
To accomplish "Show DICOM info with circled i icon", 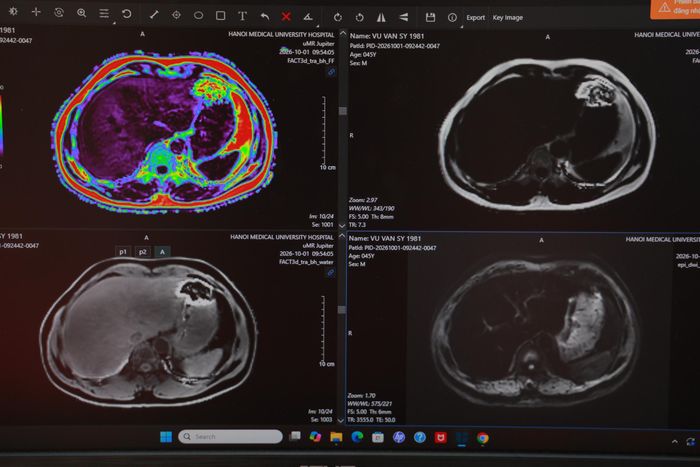I will pos(452,17).
